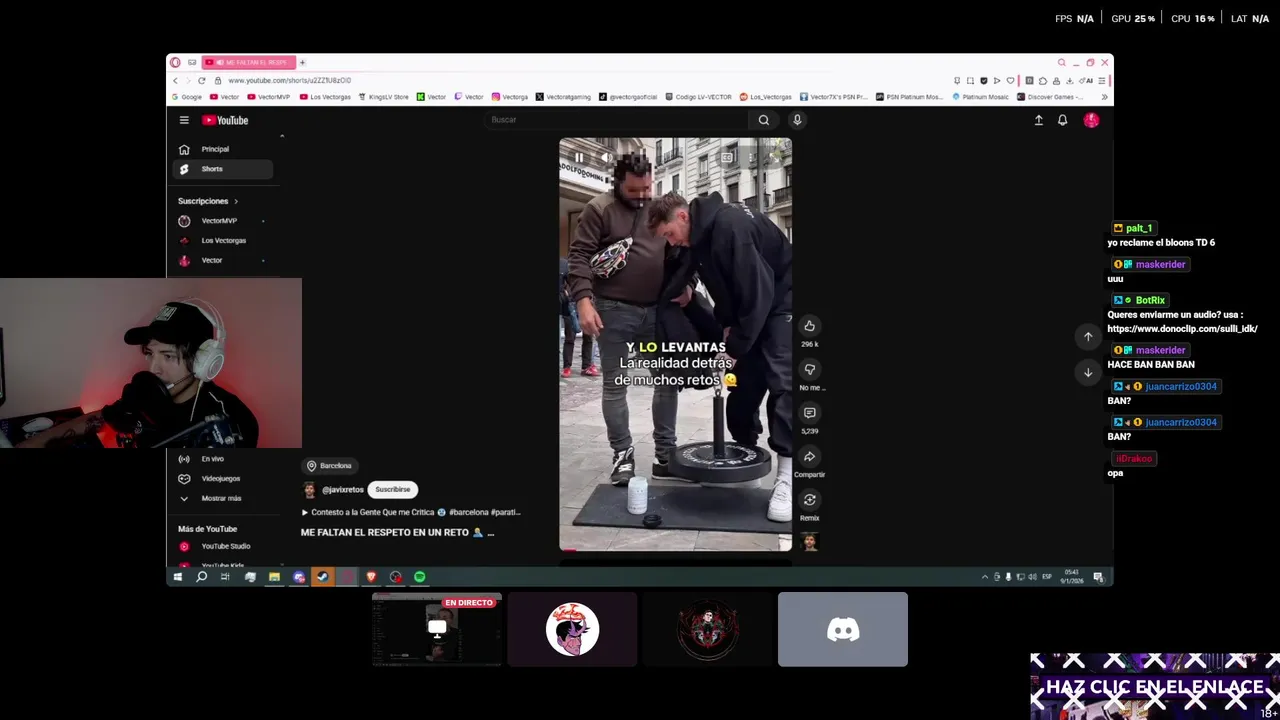
Task: Pause the playing Short
Action: 578,157
